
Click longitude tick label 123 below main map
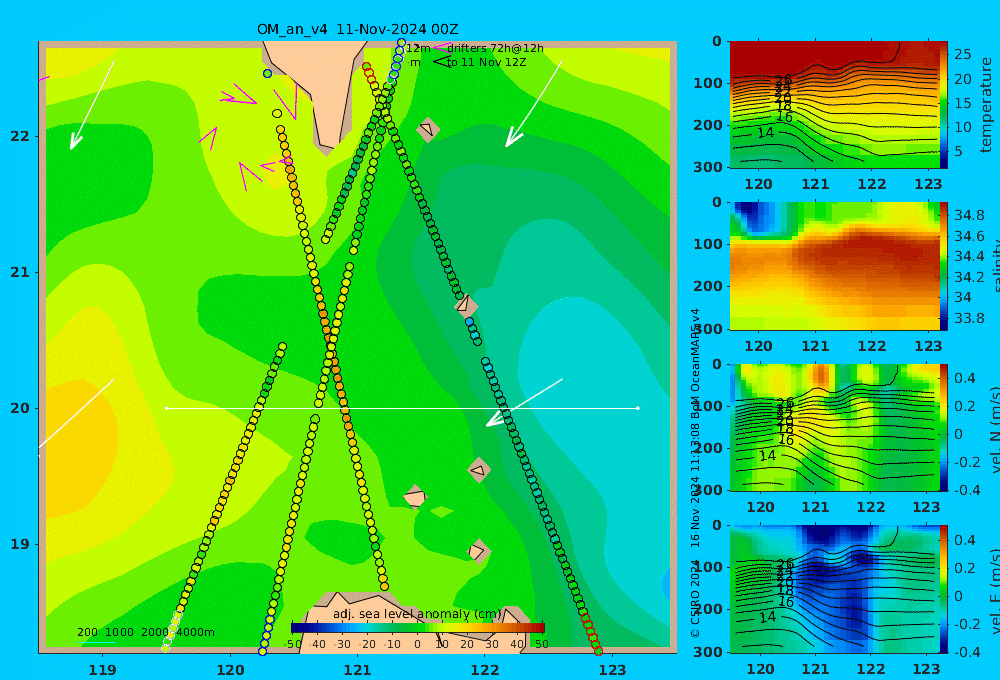(x=613, y=670)
